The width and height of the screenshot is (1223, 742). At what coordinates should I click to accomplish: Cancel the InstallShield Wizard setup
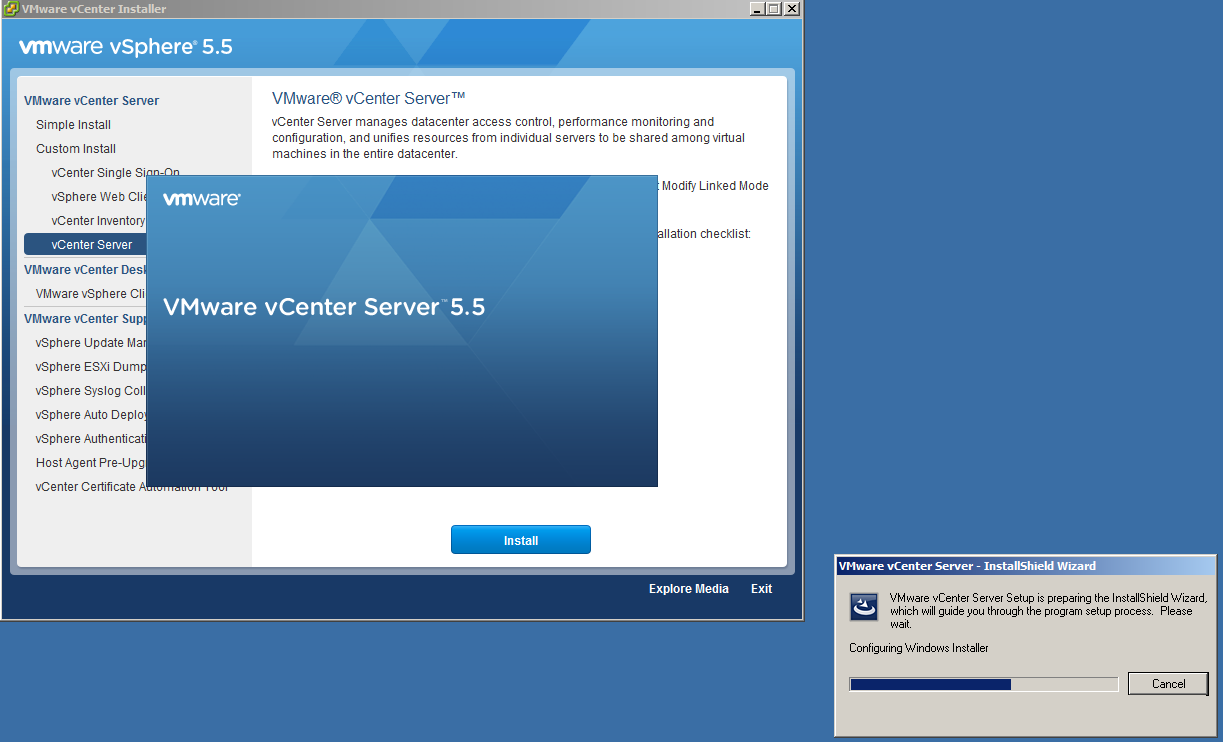pos(1167,684)
